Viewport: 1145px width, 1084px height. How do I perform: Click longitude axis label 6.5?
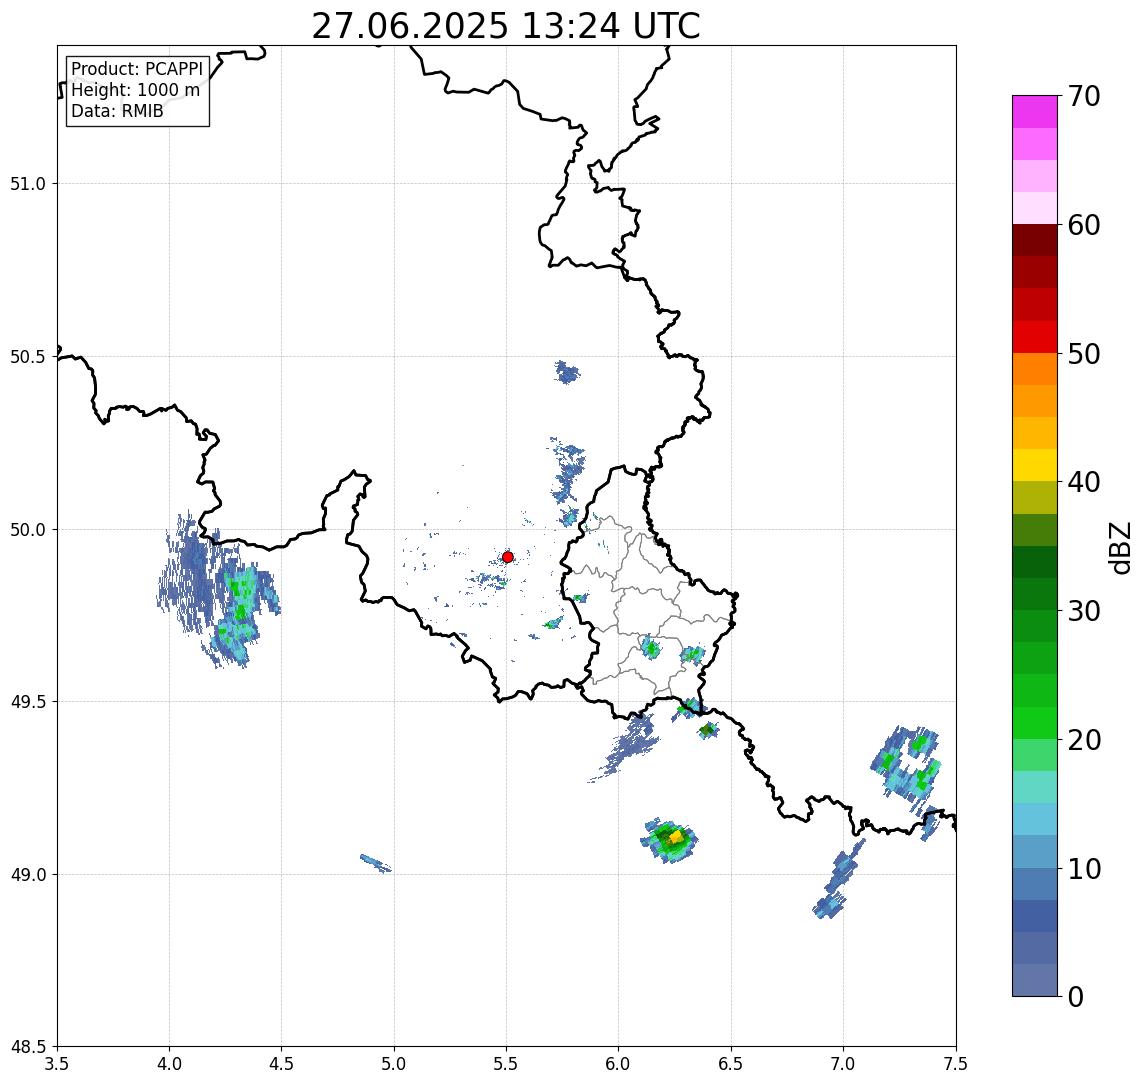731,1064
